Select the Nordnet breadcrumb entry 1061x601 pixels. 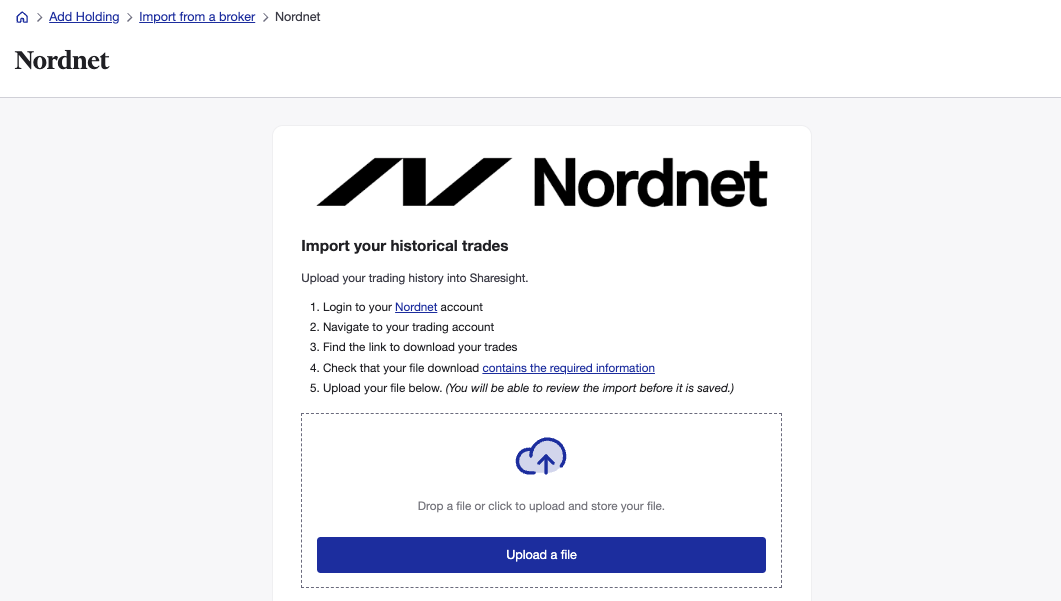coord(297,16)
